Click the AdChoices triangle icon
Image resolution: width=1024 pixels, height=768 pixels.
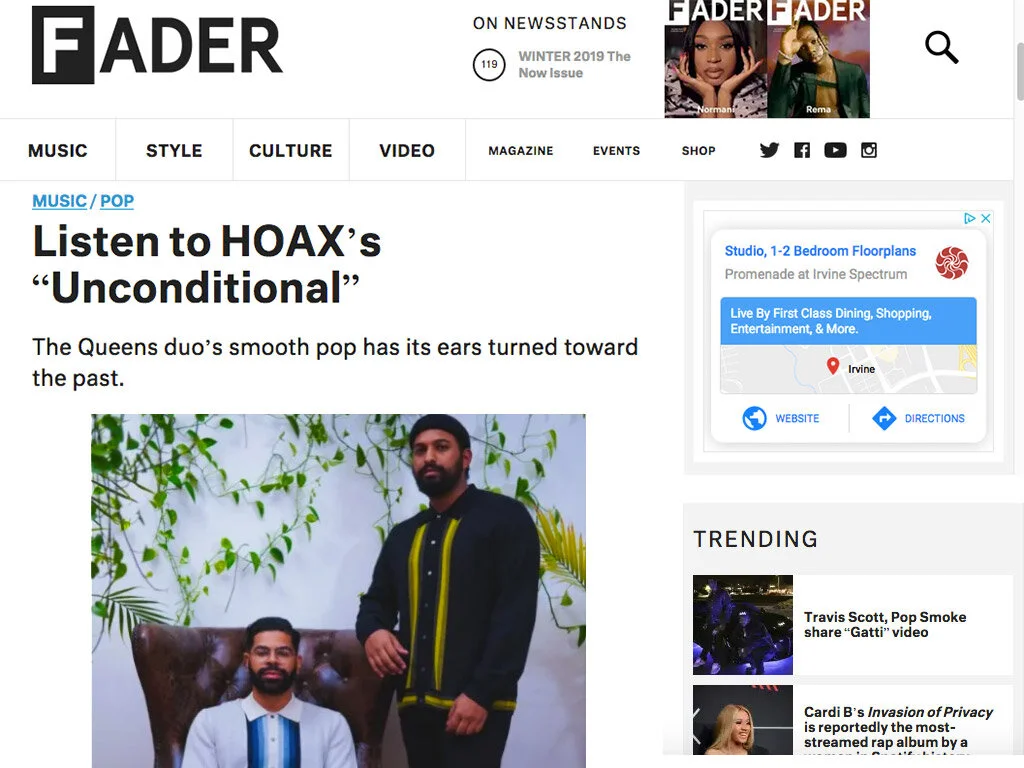[970, 218]
